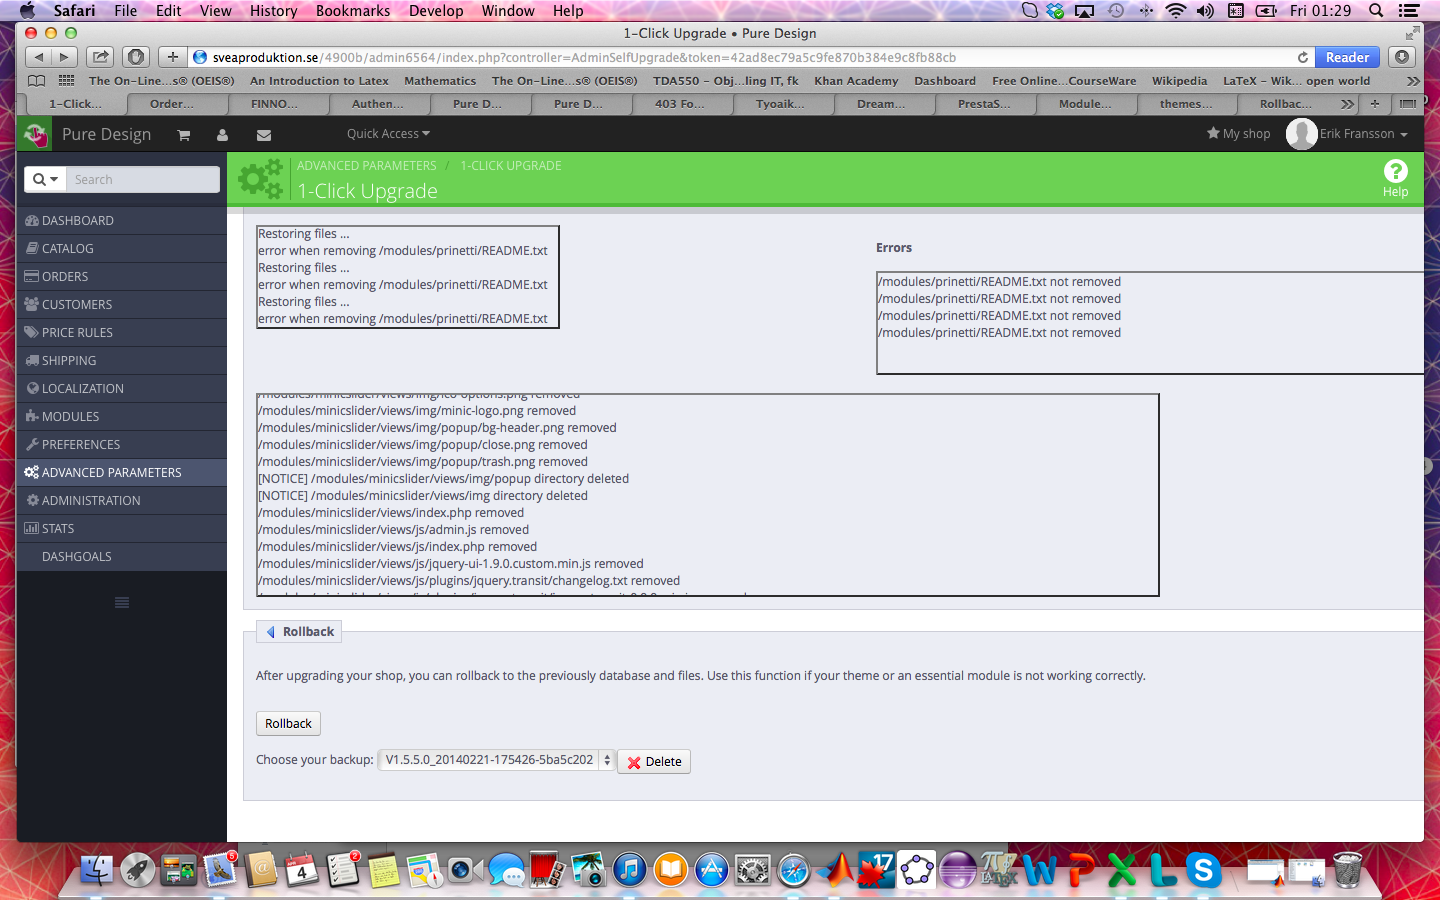This screenshot has width=1440, height=900.
Task: Click the Rollback button under the description
Action: pyautogui.click(x=288, y=723)
